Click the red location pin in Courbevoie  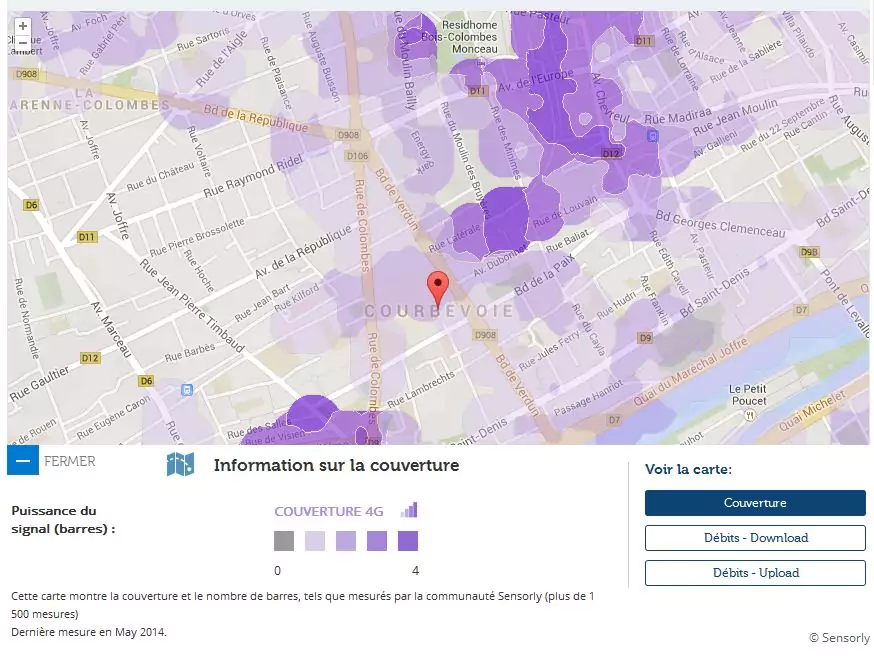438,288
